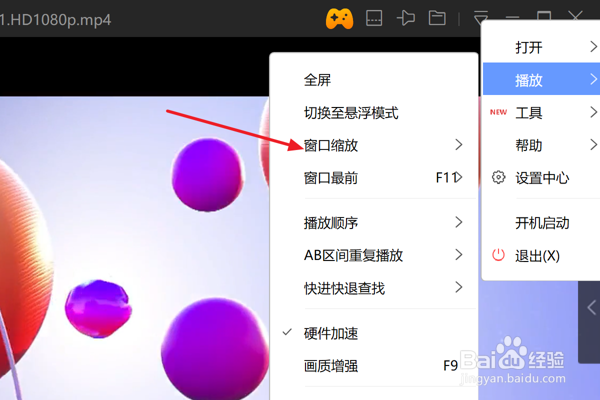Toggle 开机启动 in the main menu
600x400 pixels.
tap(541, 223)
